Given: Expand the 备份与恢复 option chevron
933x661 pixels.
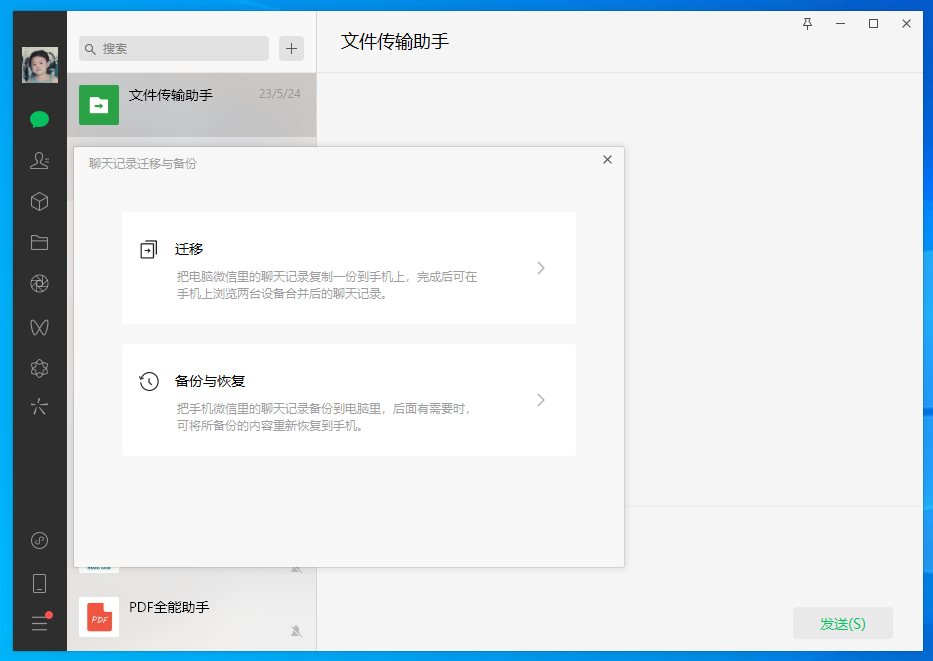Looking at the screenshot, I should 541,399.
